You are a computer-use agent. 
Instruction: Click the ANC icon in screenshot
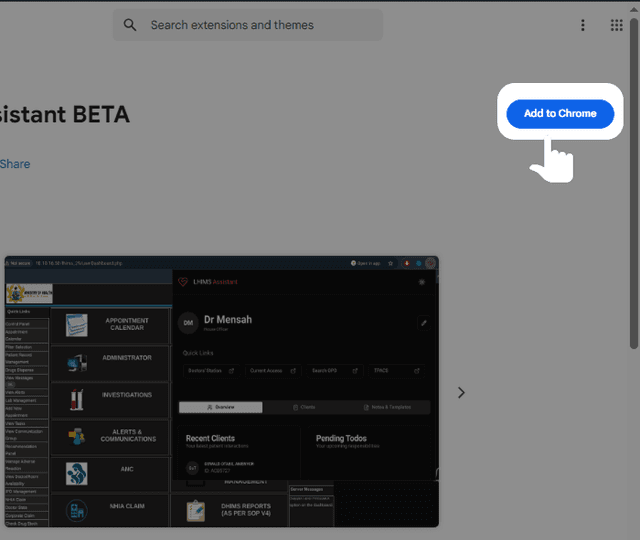click(x=77, y=473)
